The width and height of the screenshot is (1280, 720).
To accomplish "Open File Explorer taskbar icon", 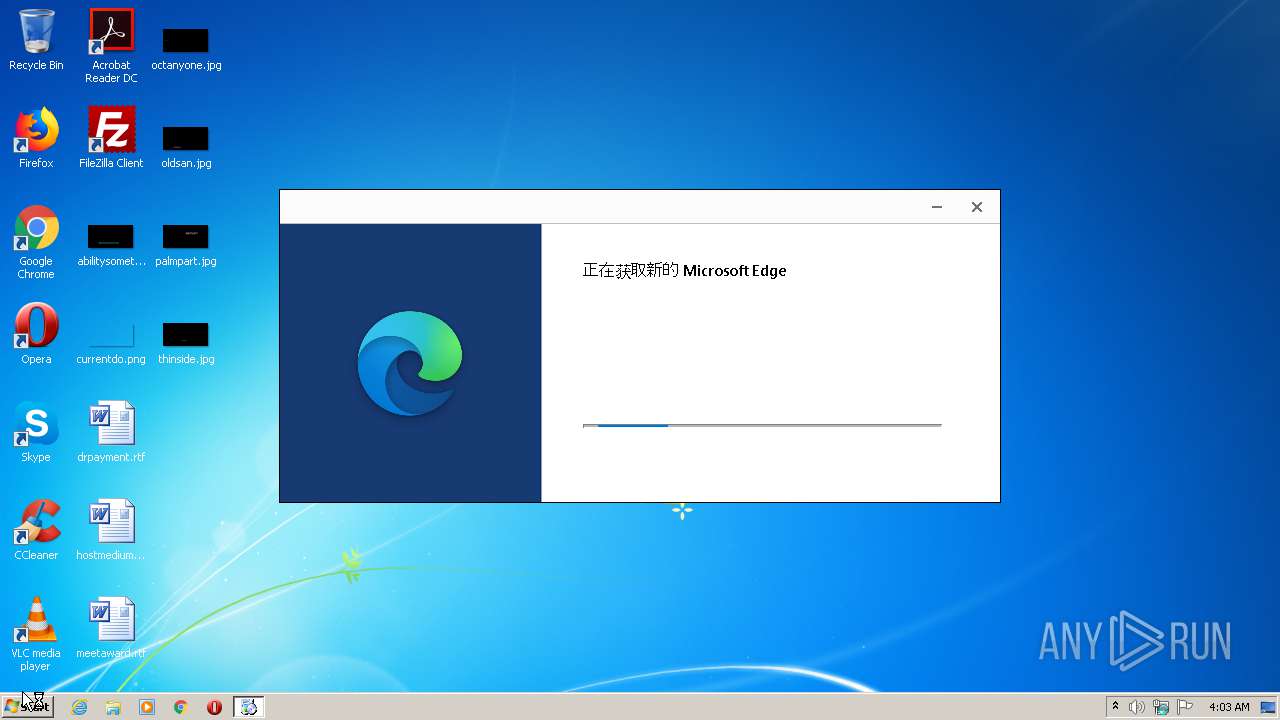I will [113, 707].
